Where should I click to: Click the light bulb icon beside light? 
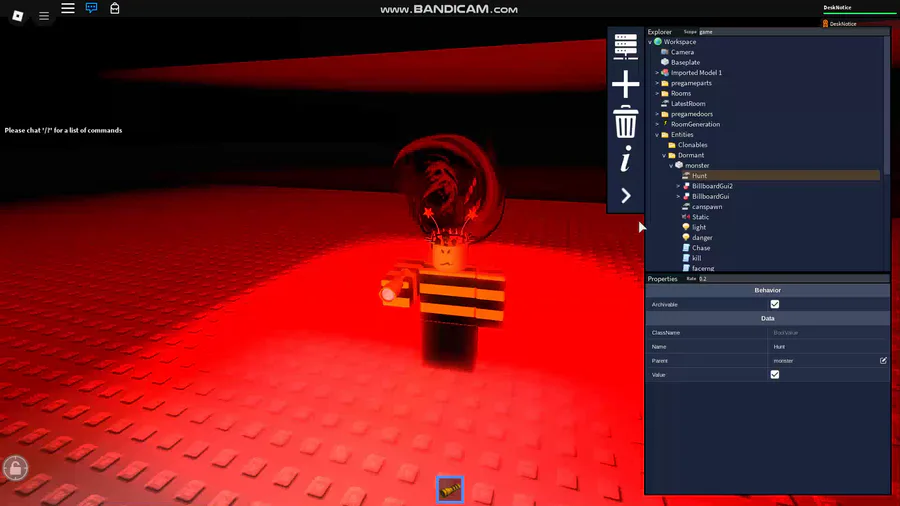coord(686,227)
